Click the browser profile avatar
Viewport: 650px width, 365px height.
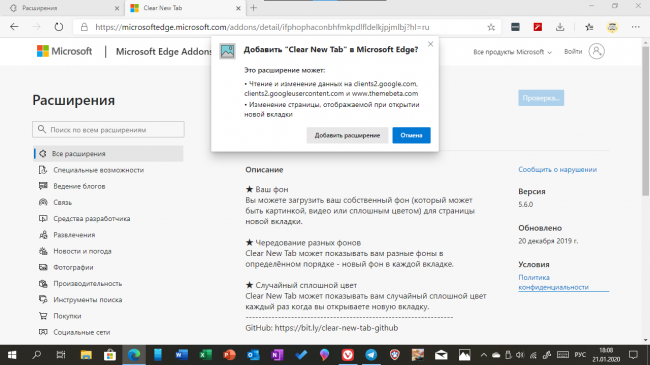tap(612, 27)
